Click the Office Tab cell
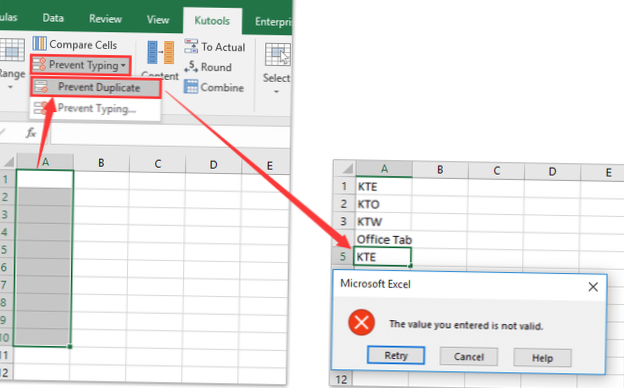Image resolution: width=624 pixels, height=388 pixels. [384, 239]
